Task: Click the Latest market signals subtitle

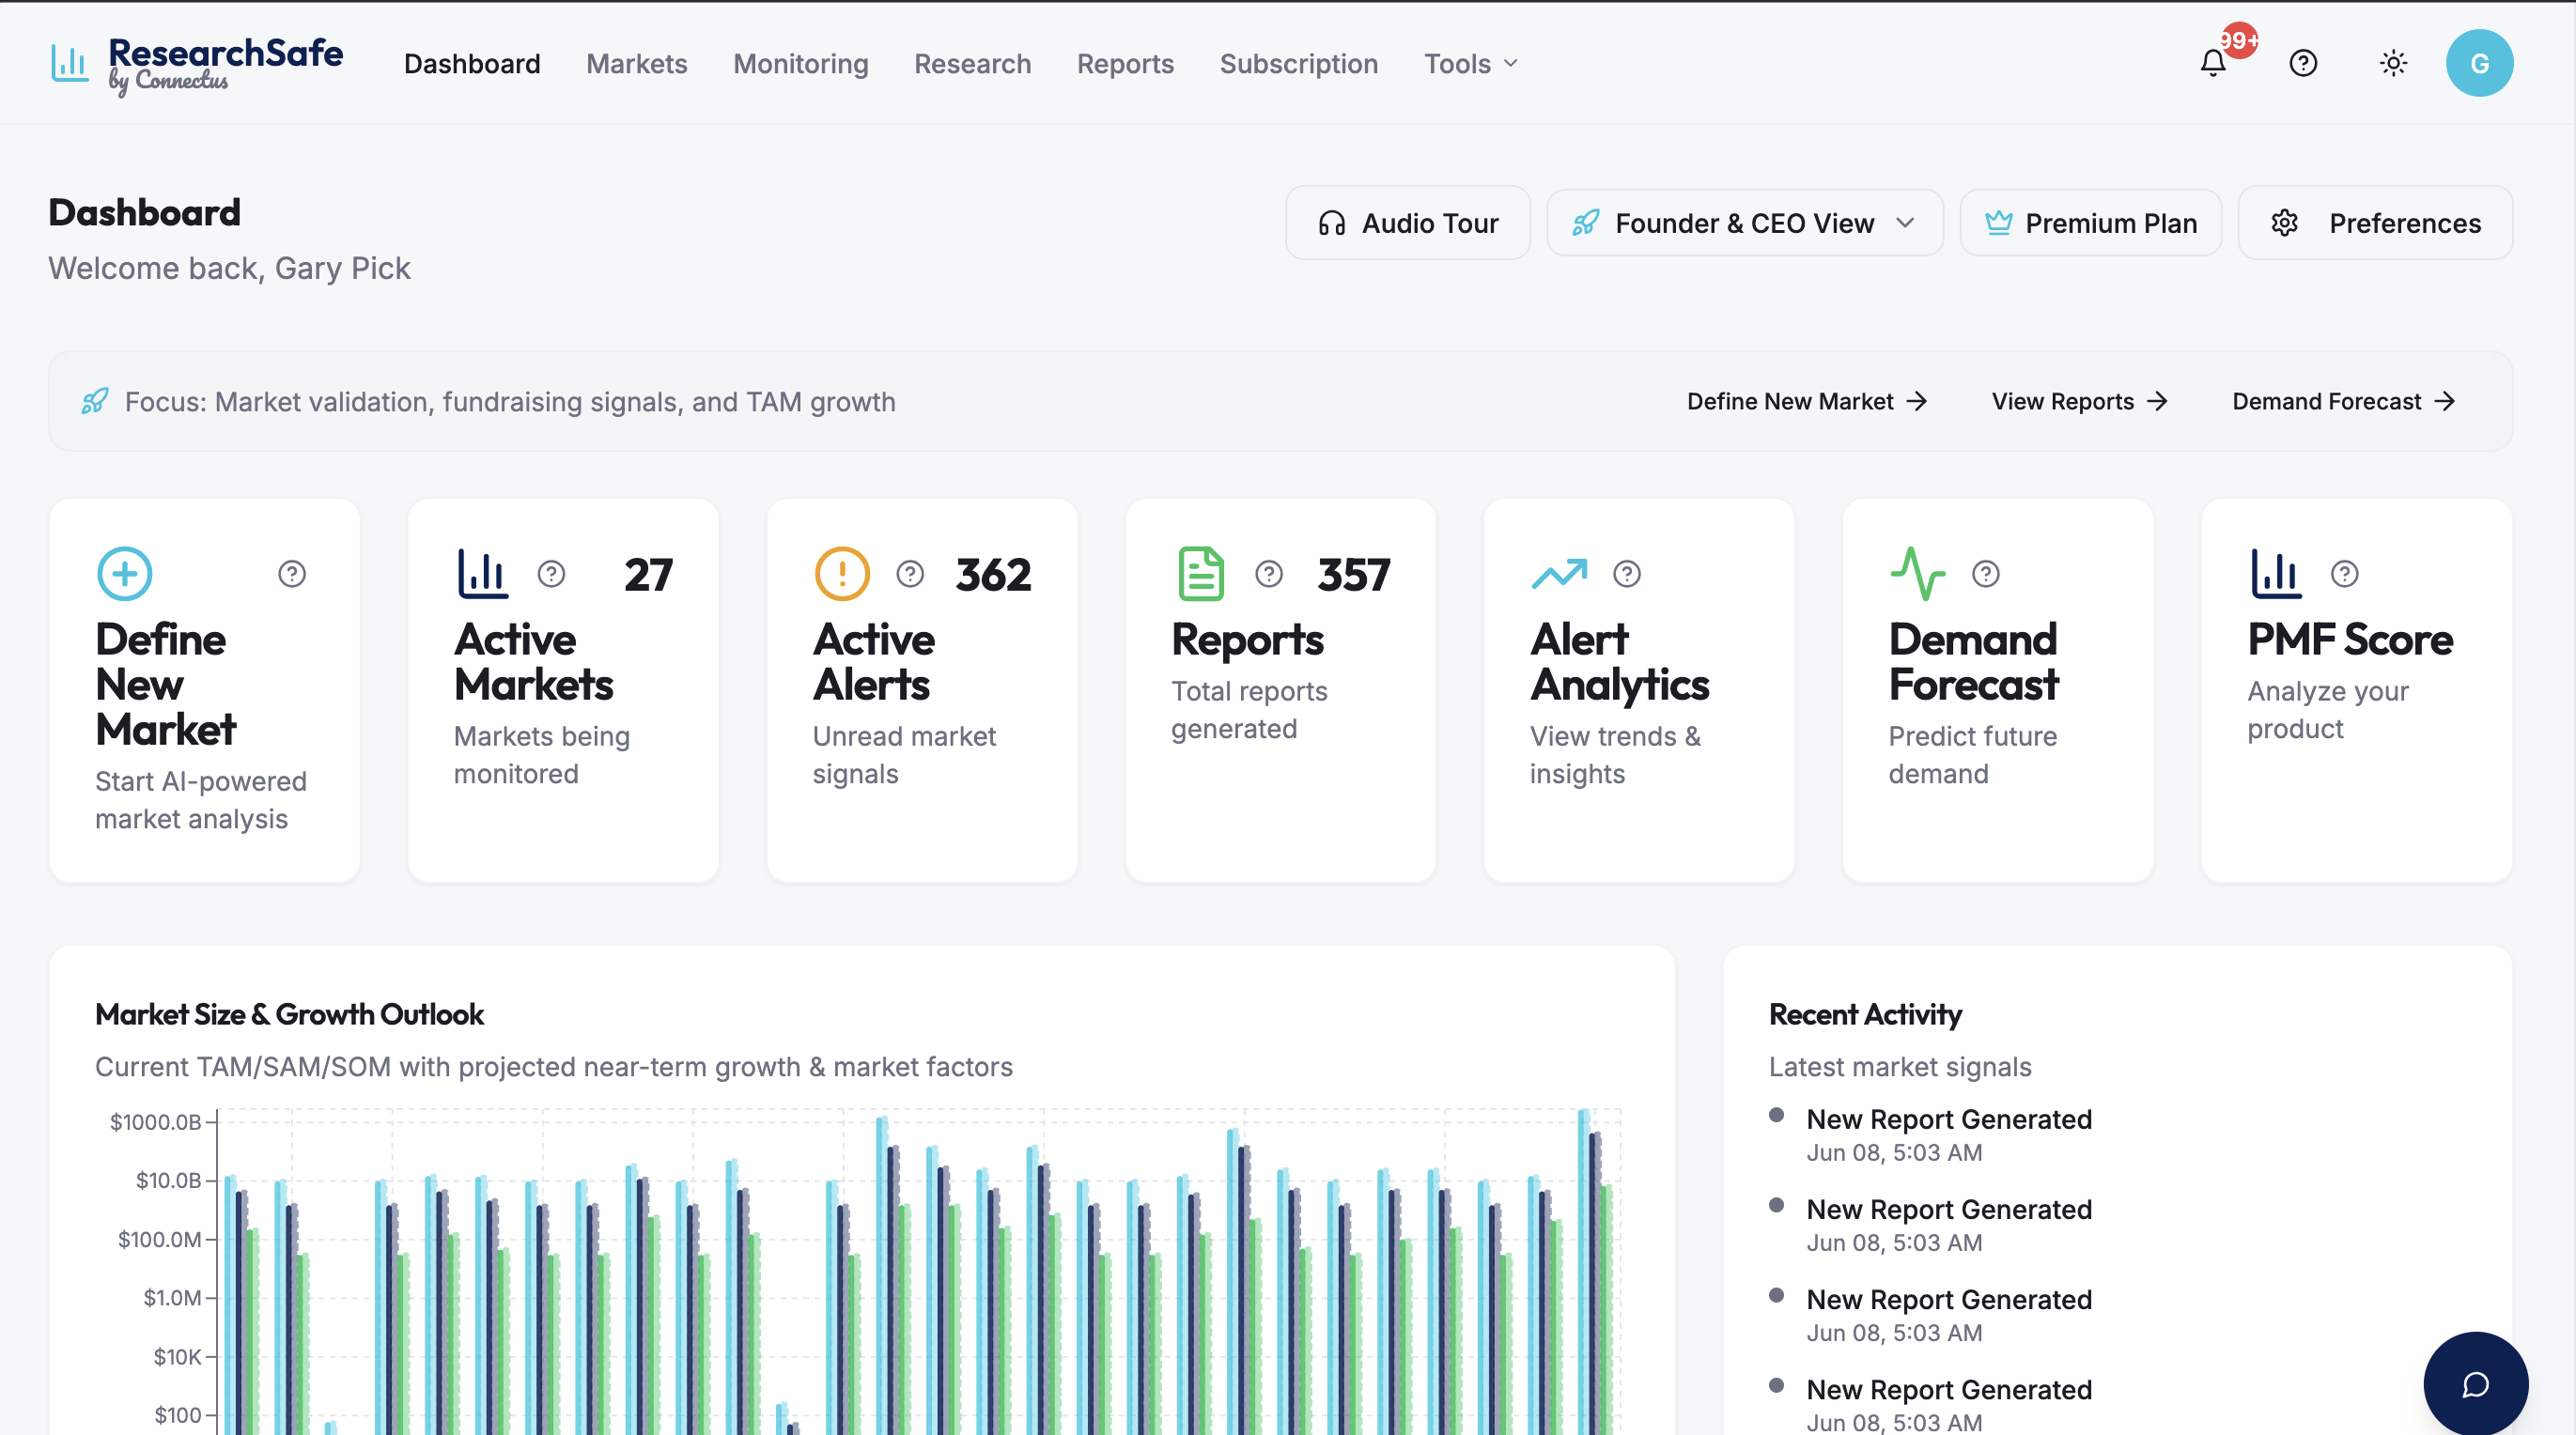Action: click(1900, 1066)
